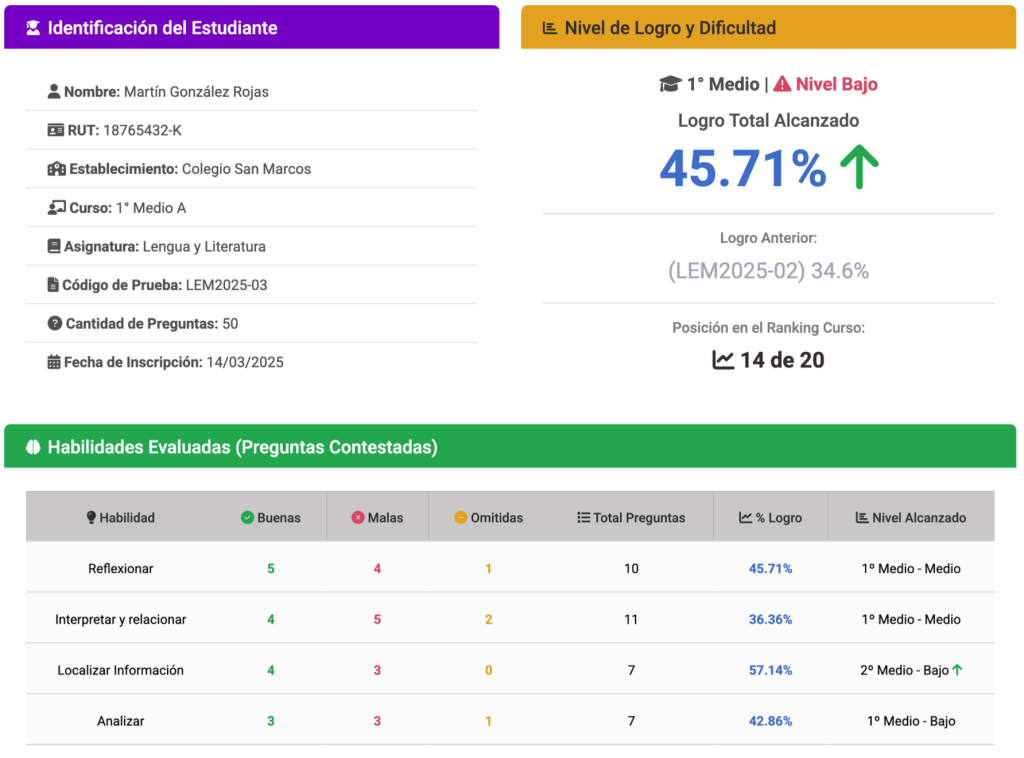
Task: Click the ranking chart icon beside 14 de 20
Action: point(723,360)
